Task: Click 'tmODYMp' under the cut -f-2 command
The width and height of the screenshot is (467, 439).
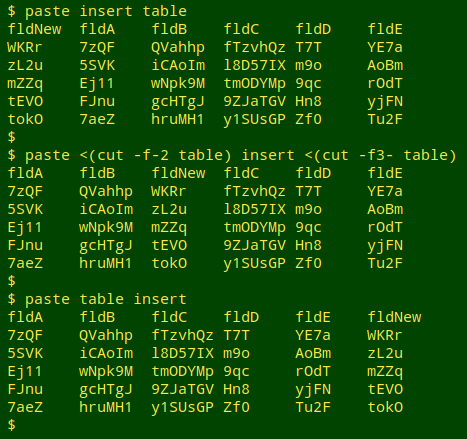Action: click(255, 227)
